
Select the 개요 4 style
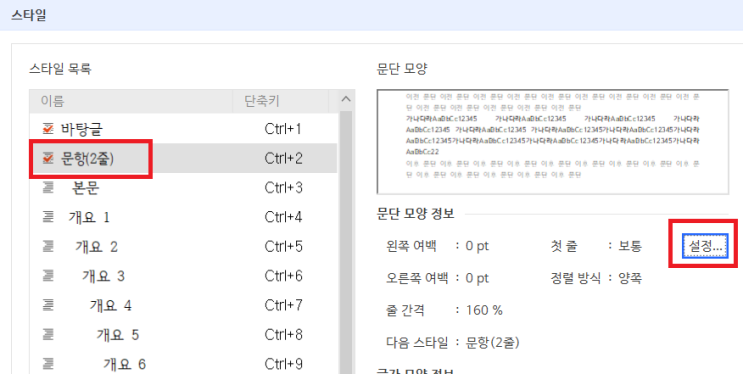click(x=183, y=305)
